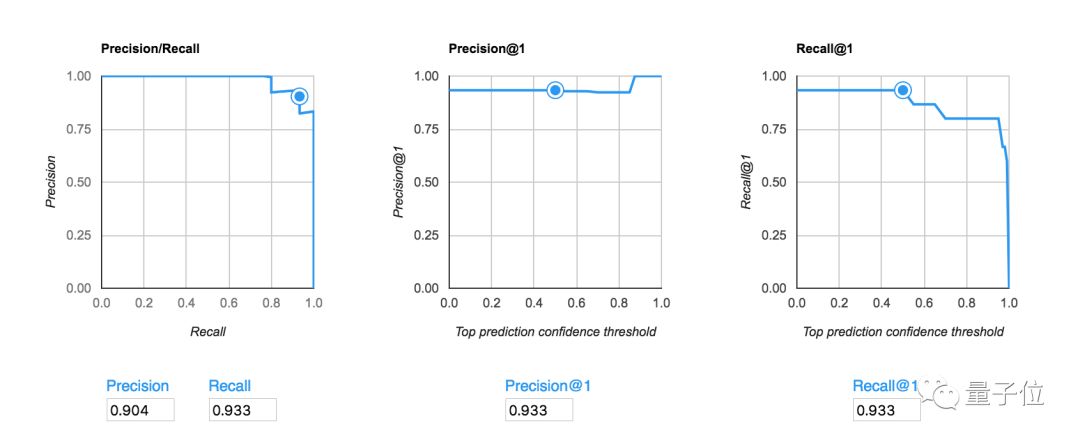1080x441 pixels.
Task: Click the 量子位 watermark text
Action: [x=1006, y=395]
